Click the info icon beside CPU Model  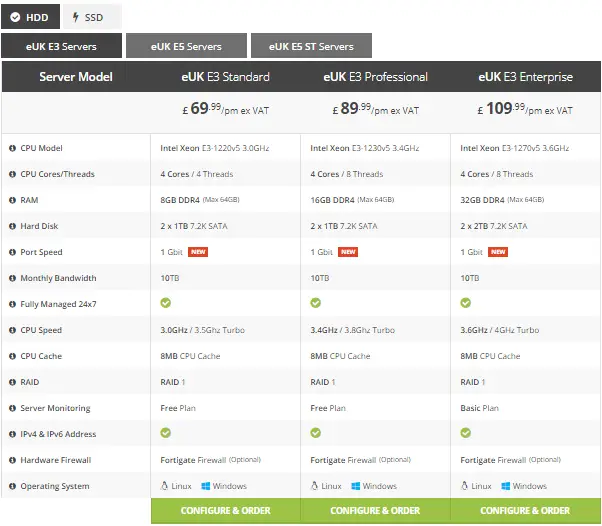(x=12, y=148)
